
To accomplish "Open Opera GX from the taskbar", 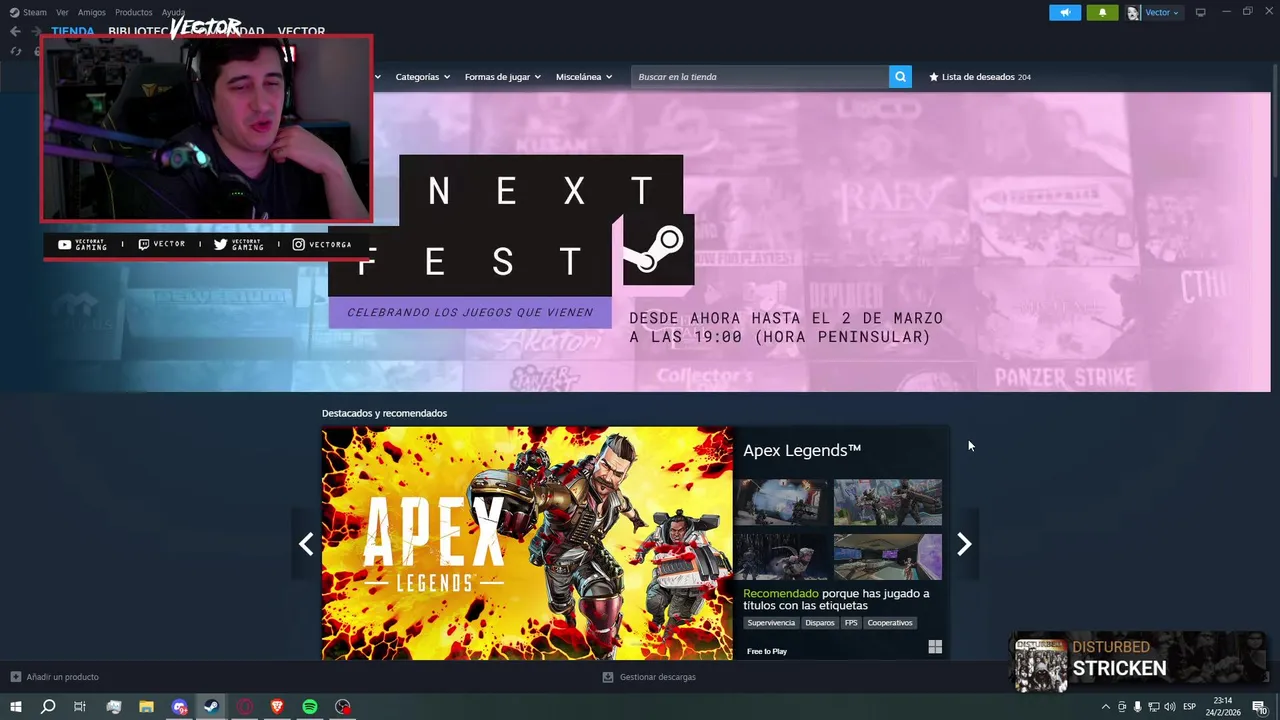I will [244, 706].
